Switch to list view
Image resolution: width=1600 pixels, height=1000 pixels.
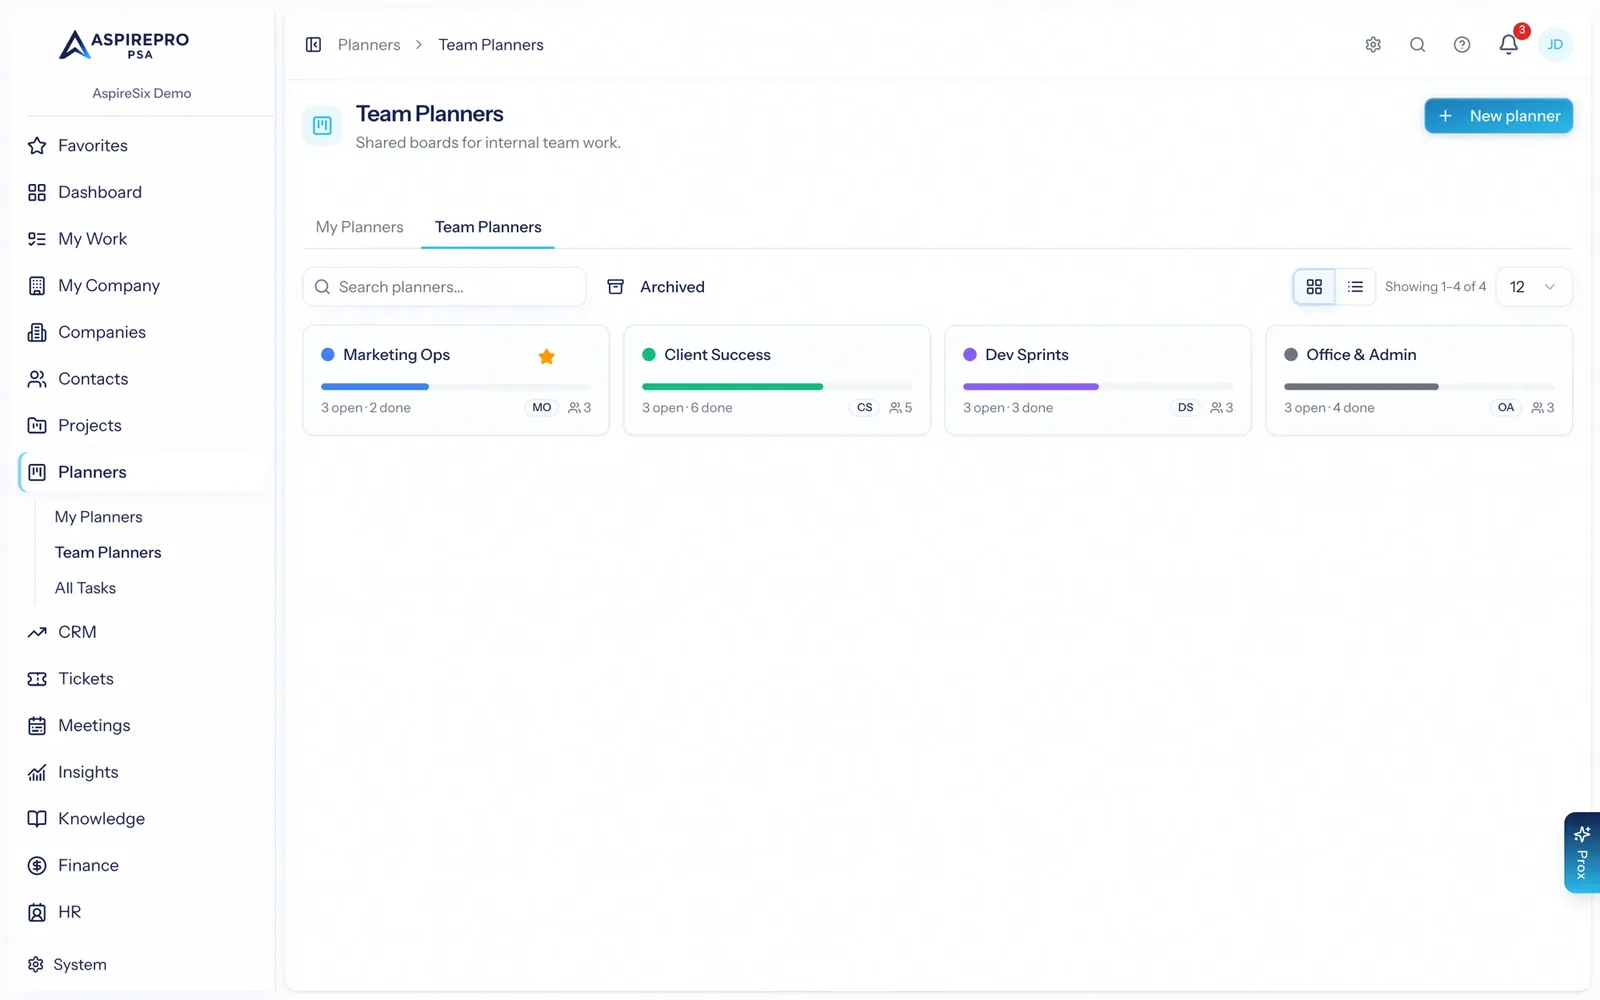click(x=1355, y=287)
